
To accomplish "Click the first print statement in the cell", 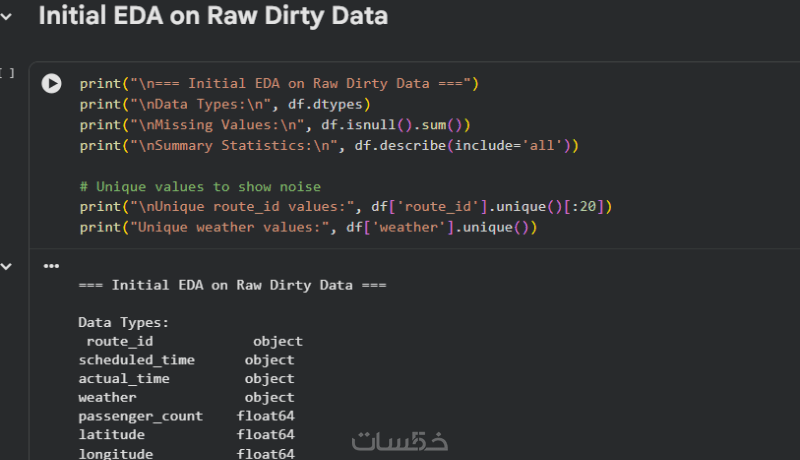I will click(x=279, y=84).
